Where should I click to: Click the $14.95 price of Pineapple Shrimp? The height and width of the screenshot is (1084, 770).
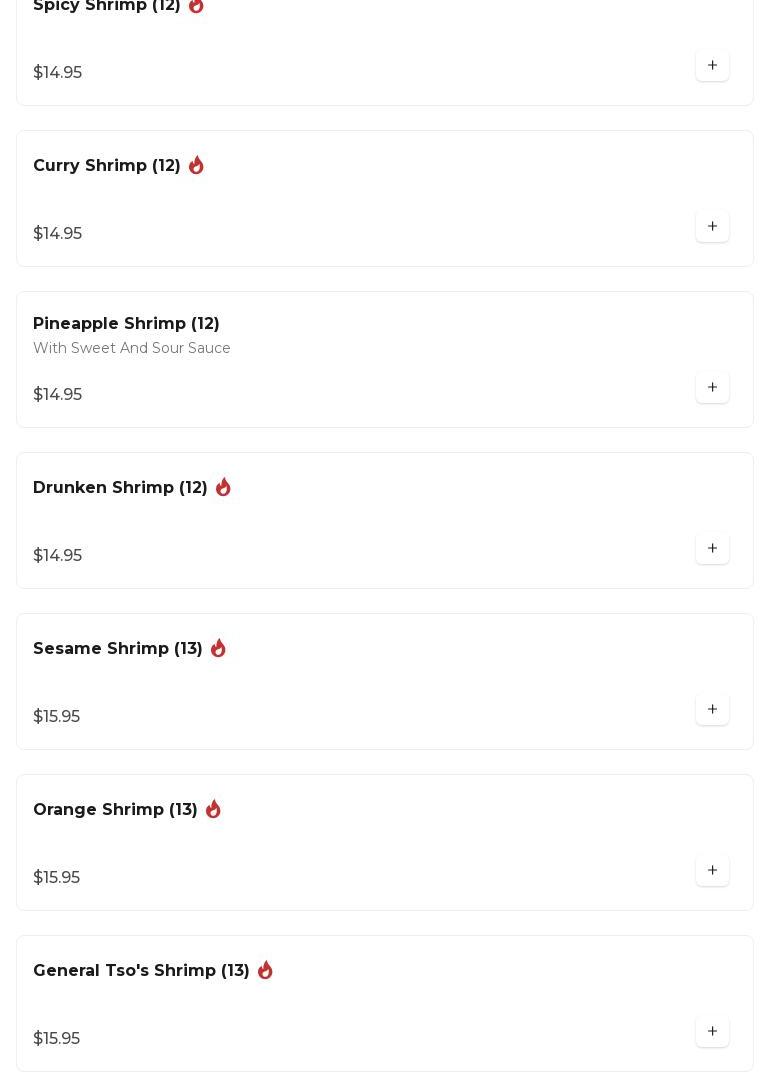[58, 395]
